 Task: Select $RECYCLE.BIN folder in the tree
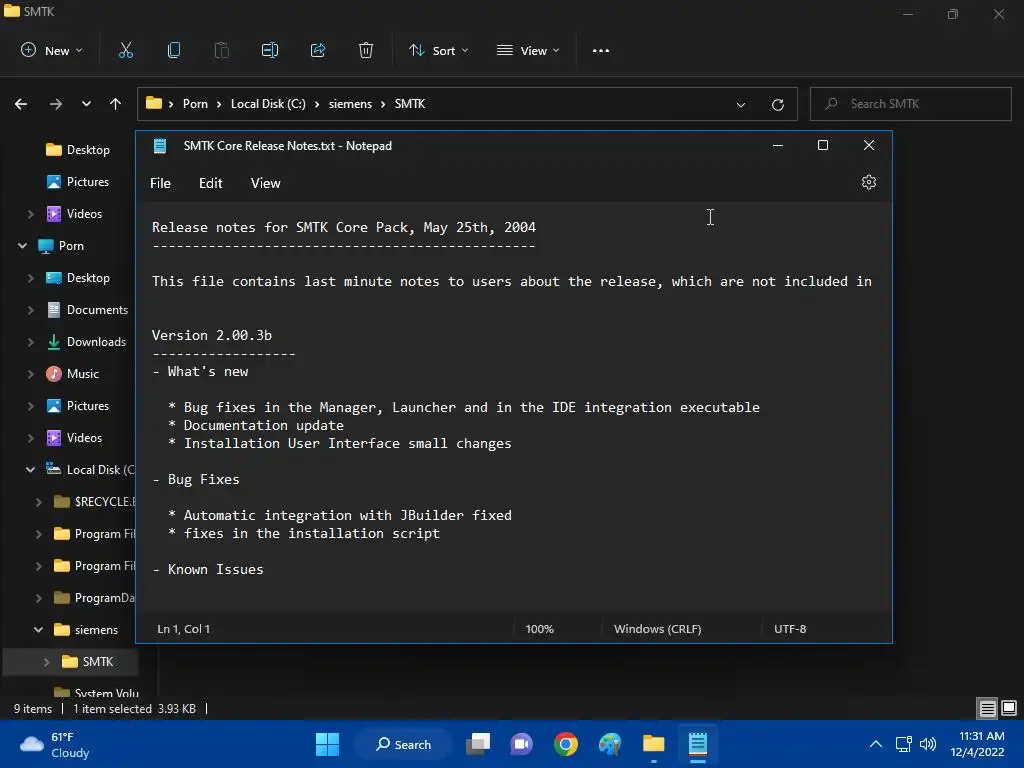click(94, 502)
